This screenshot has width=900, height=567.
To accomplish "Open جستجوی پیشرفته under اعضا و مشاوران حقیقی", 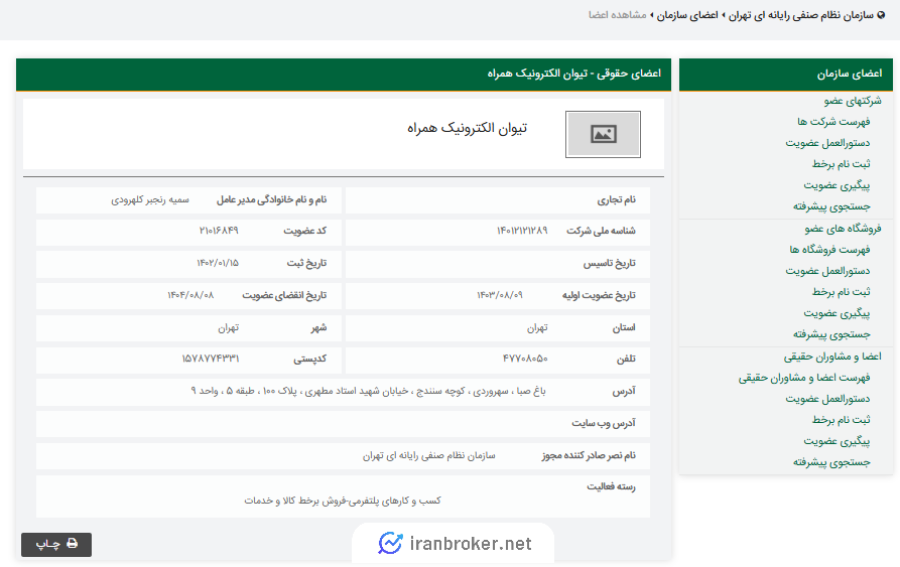I will [832, 463].
